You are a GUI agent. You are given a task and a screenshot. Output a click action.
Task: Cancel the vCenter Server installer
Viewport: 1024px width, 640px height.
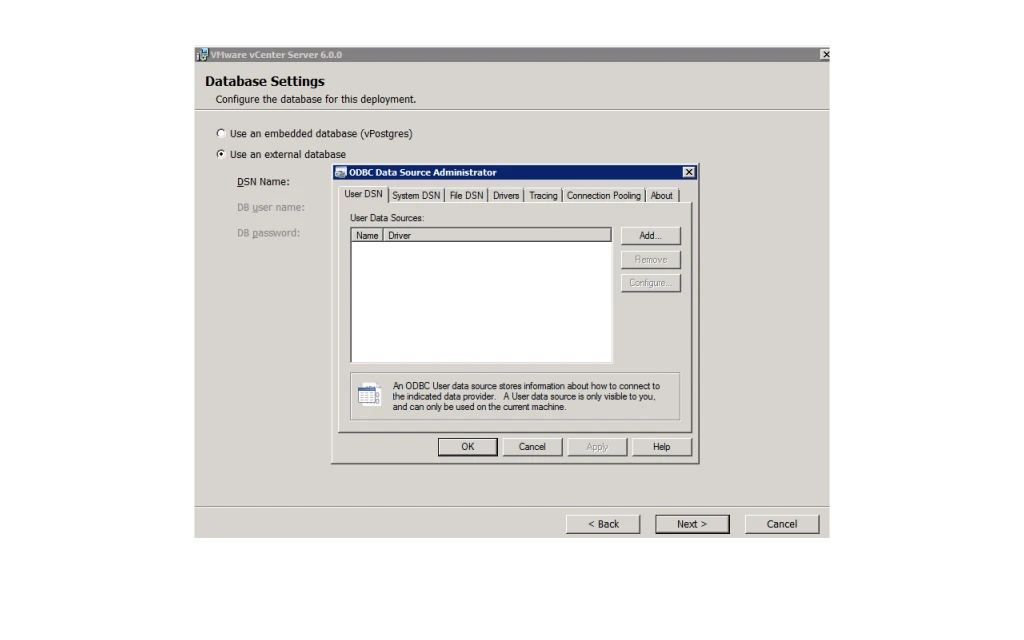(782, 524)
